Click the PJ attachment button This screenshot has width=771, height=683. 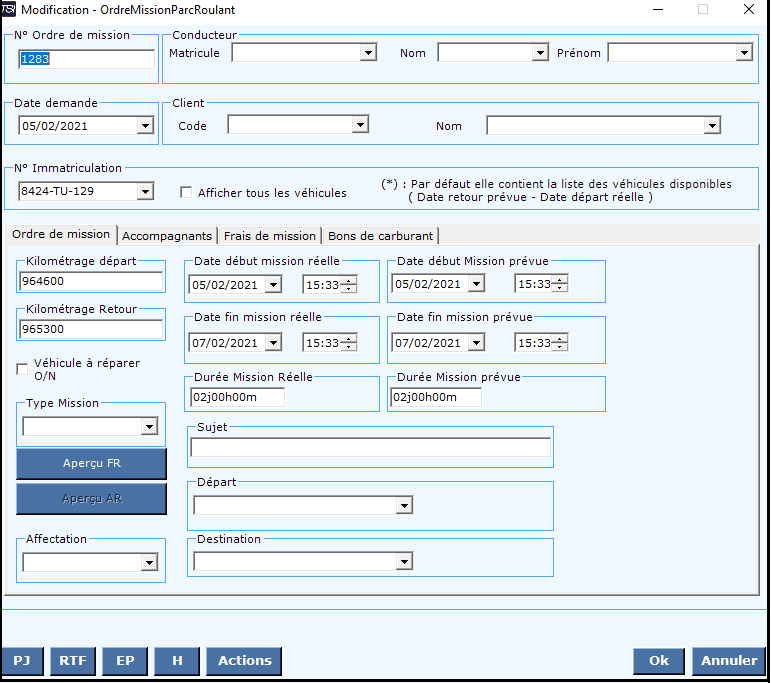pyautogui.click(x=22, y=660)
